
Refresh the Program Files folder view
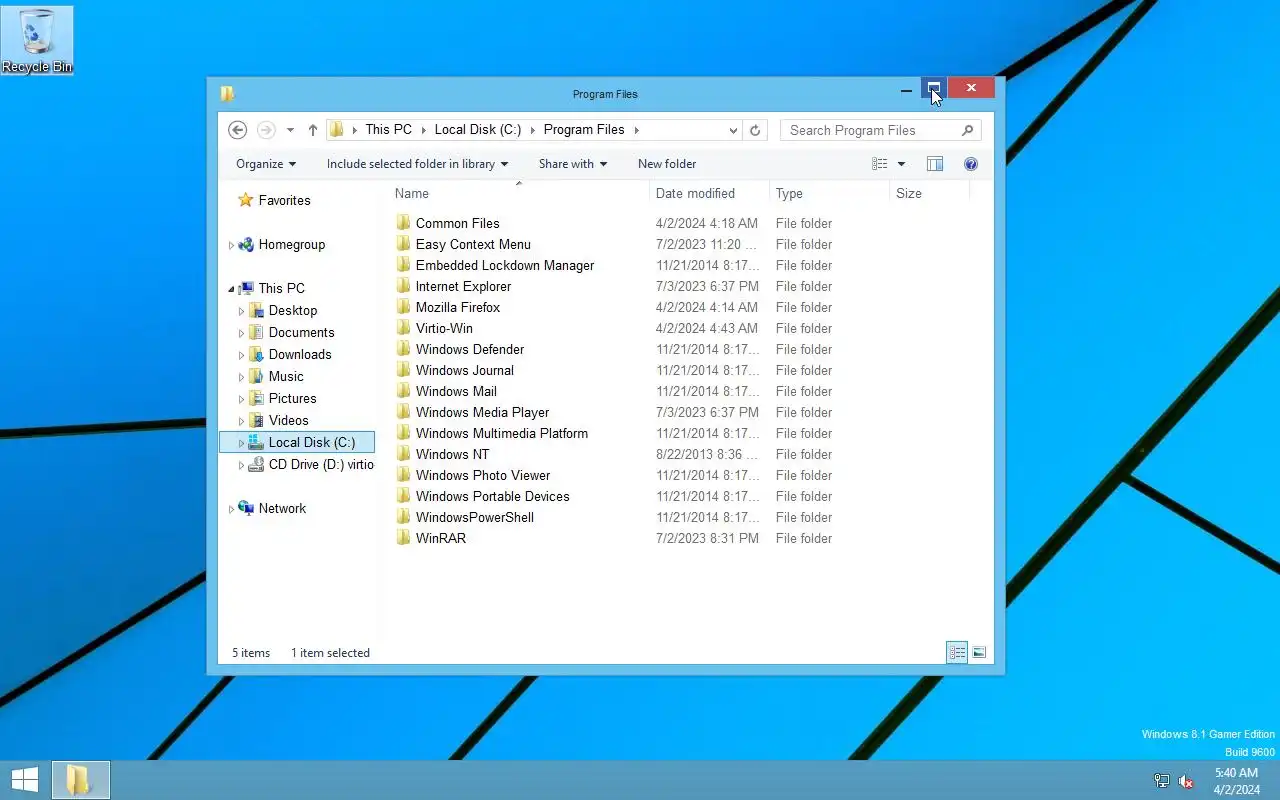755,130
